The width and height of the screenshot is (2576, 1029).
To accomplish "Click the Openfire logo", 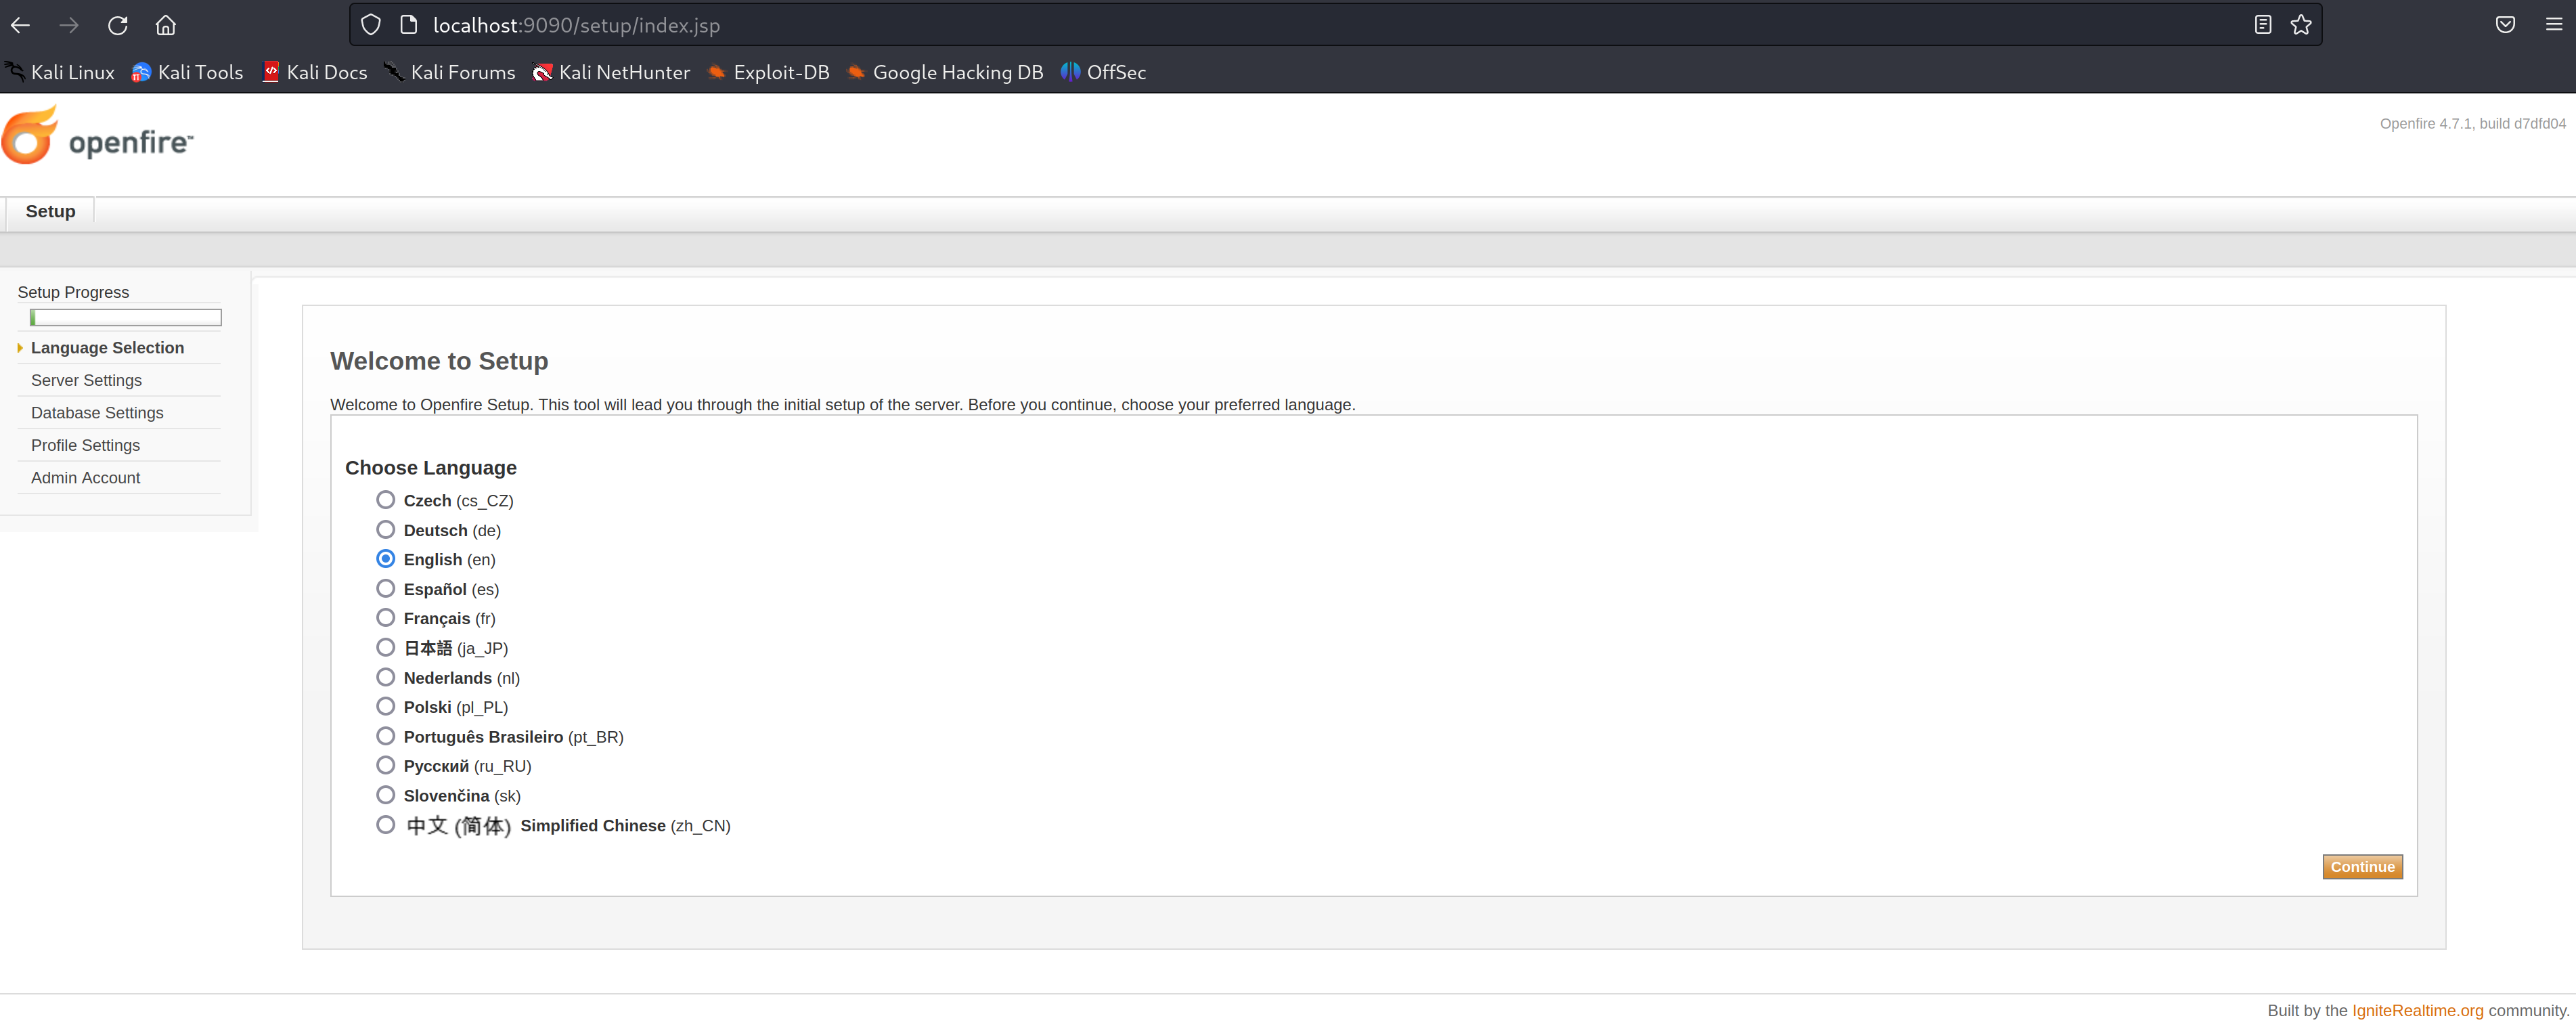I will (x=98, y=136).
